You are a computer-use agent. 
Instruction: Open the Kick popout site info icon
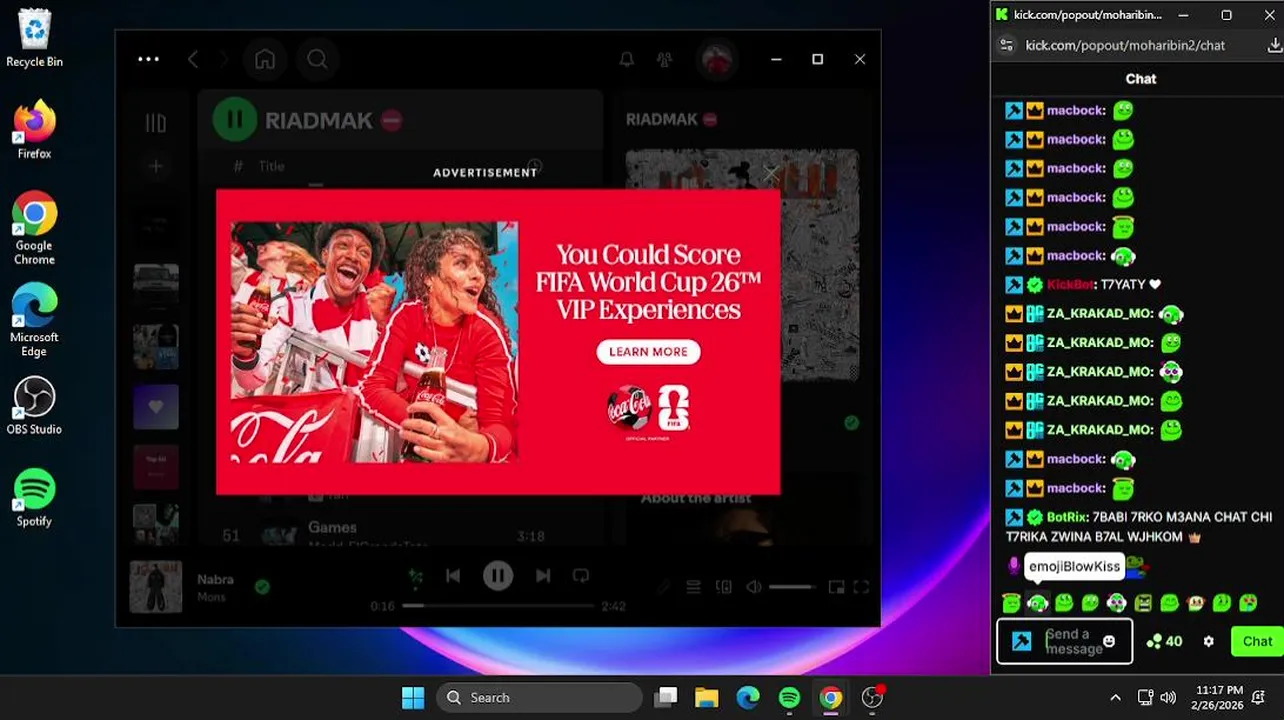click(1007, 45)
